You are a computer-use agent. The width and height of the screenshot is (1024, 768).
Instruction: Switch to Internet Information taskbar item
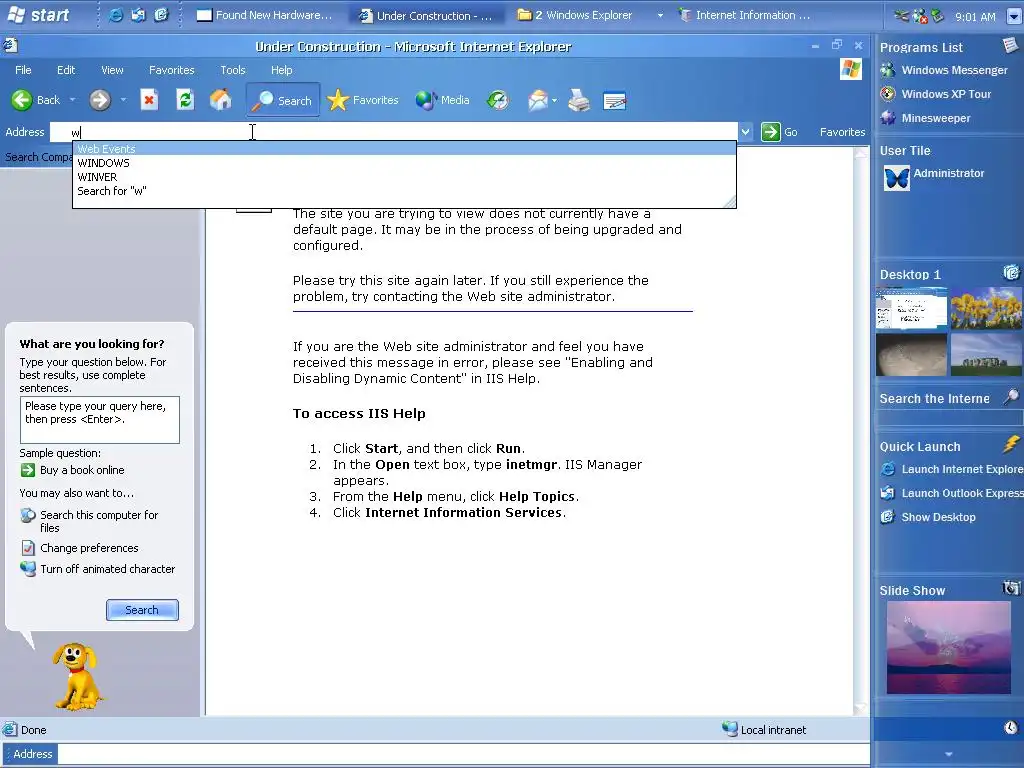(744, 15)
